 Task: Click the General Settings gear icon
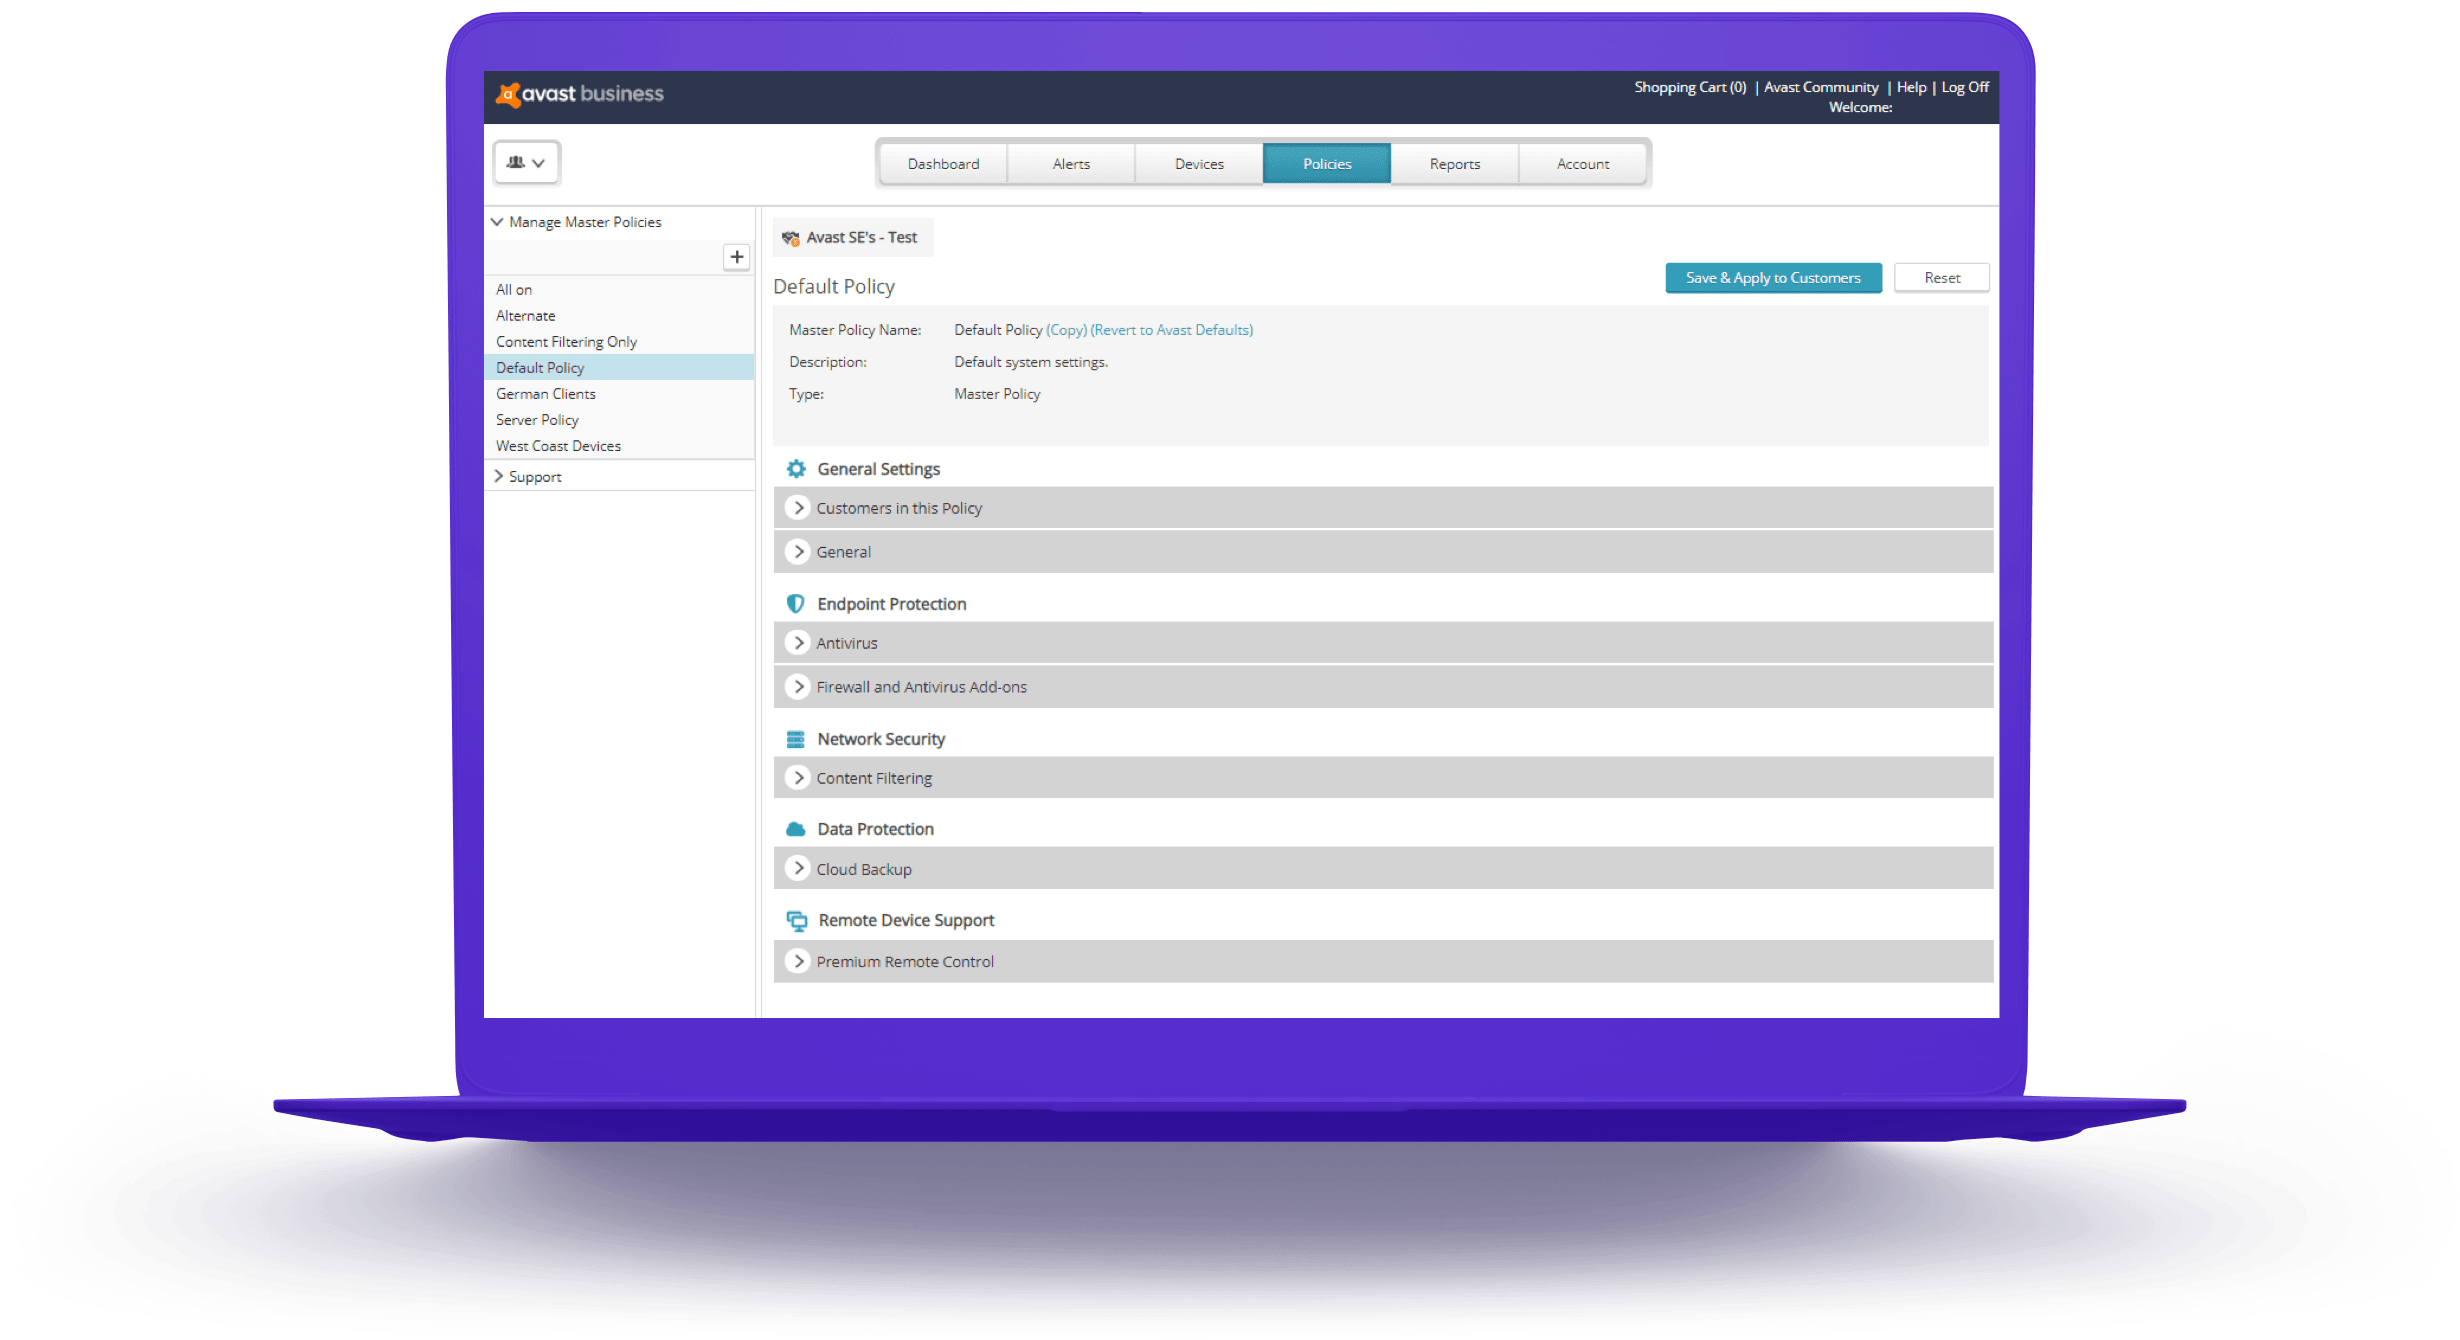[x=796, y=469]
